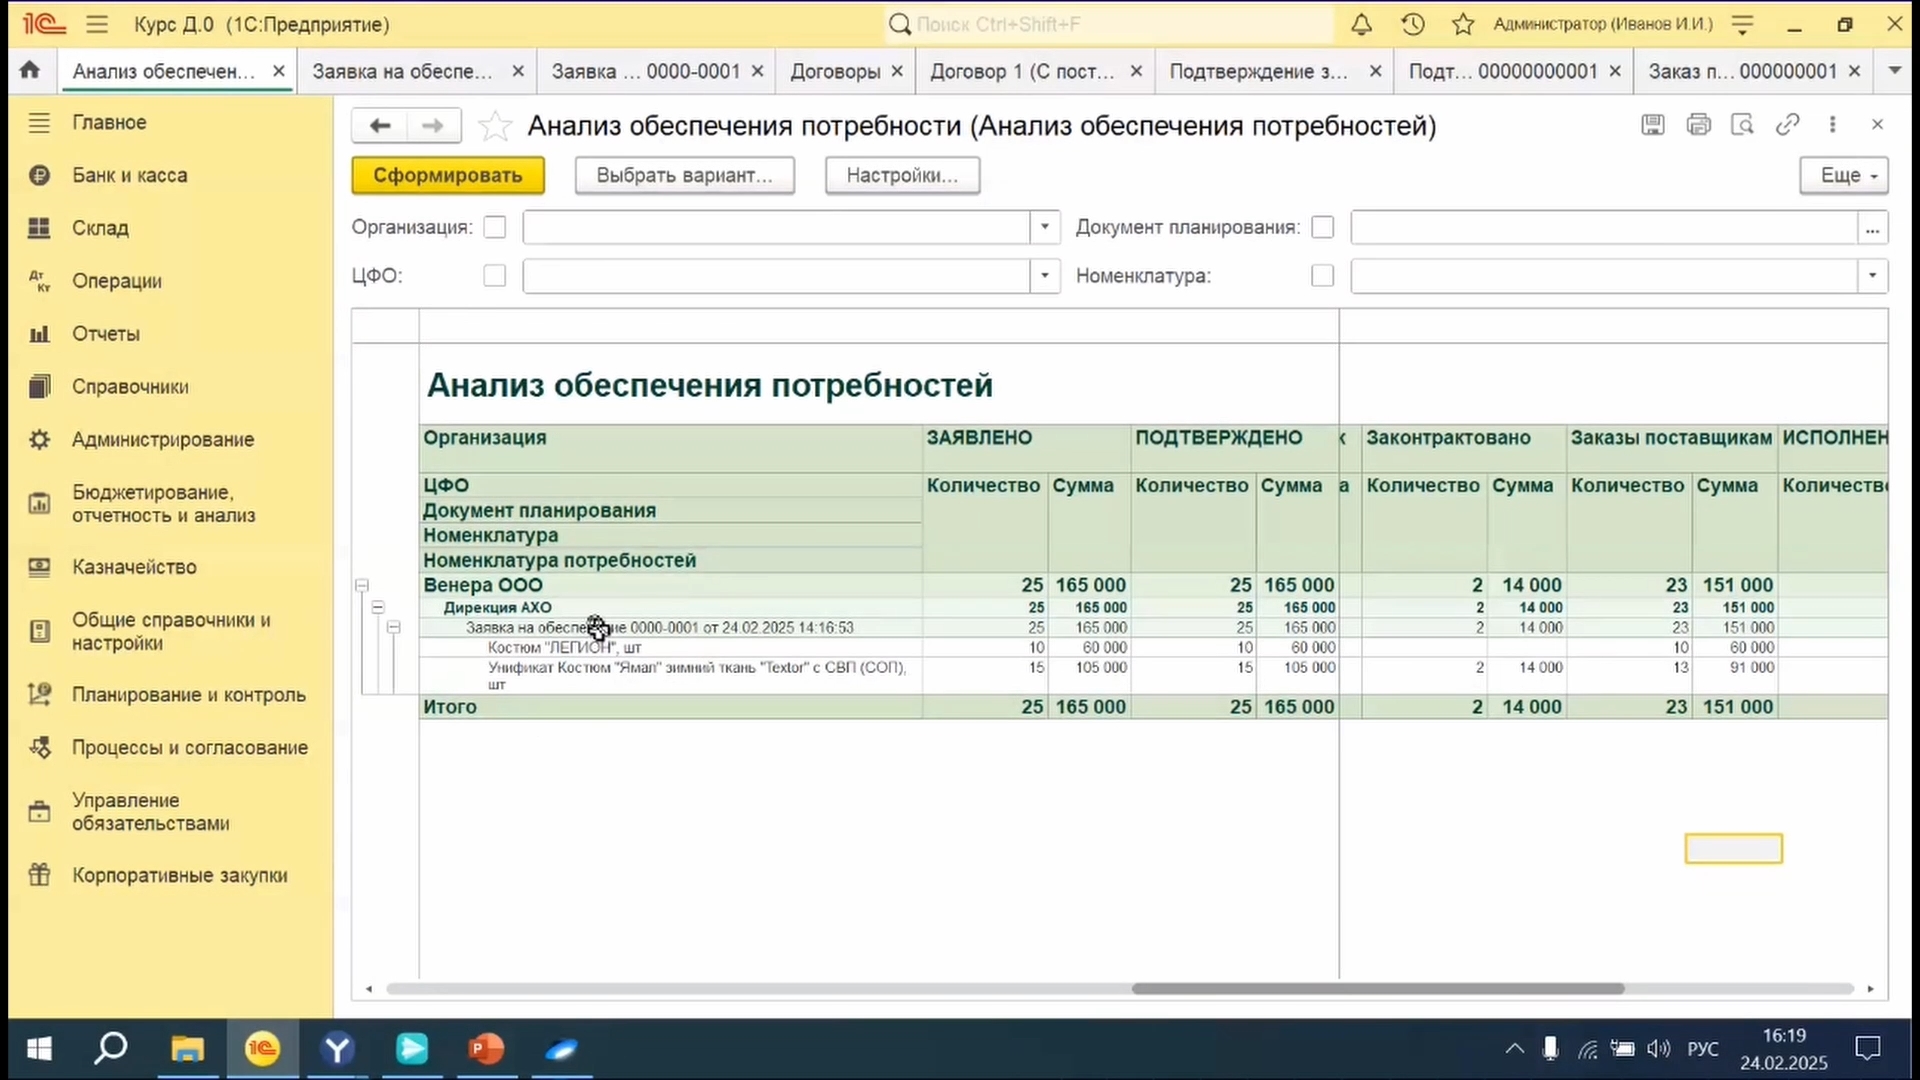Enable the Организация filter checkbox
Screen dimensions: 1920x1080
point(495,228)
